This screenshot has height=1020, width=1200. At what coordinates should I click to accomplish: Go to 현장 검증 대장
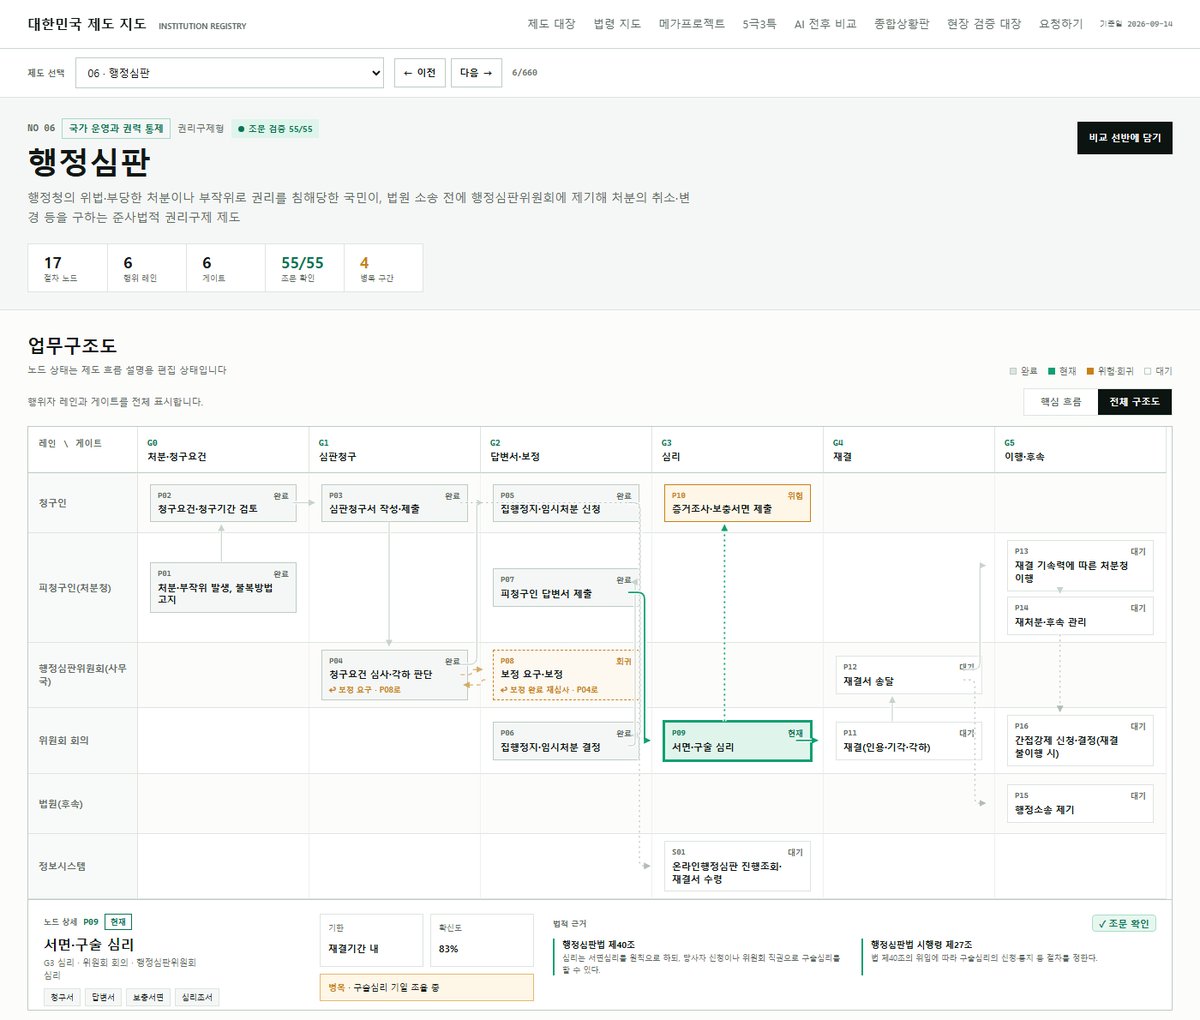click(984, 24)
